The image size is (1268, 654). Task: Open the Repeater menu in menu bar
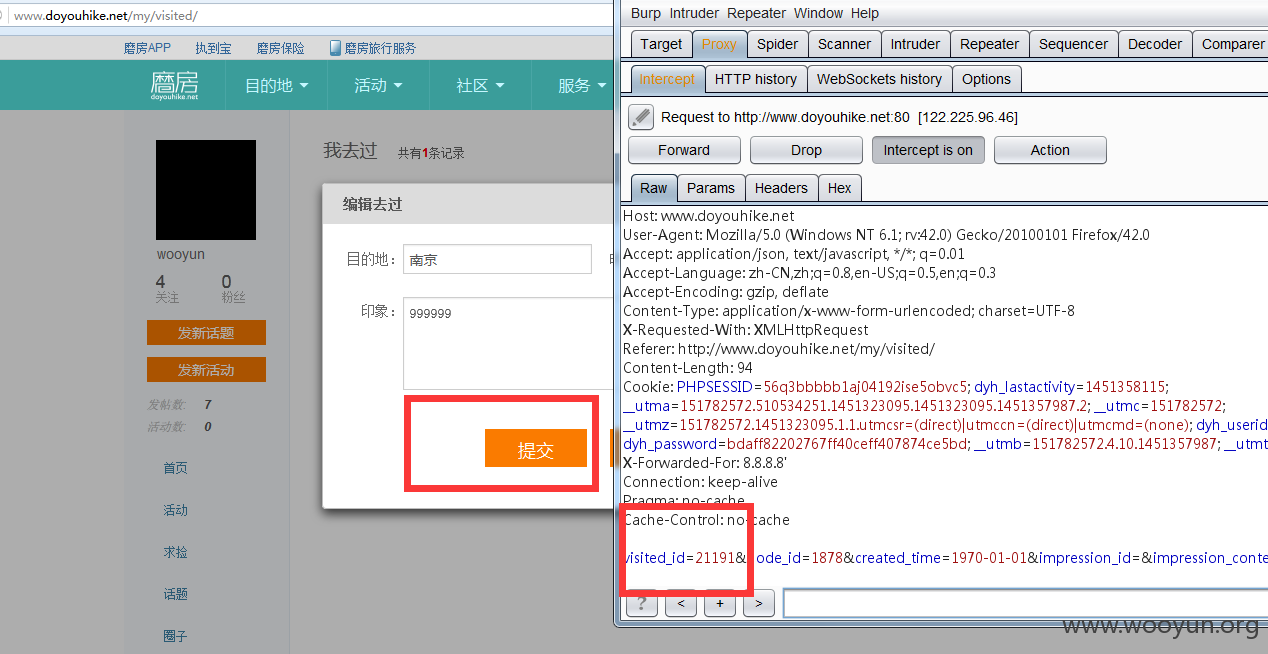coord(756,13)
